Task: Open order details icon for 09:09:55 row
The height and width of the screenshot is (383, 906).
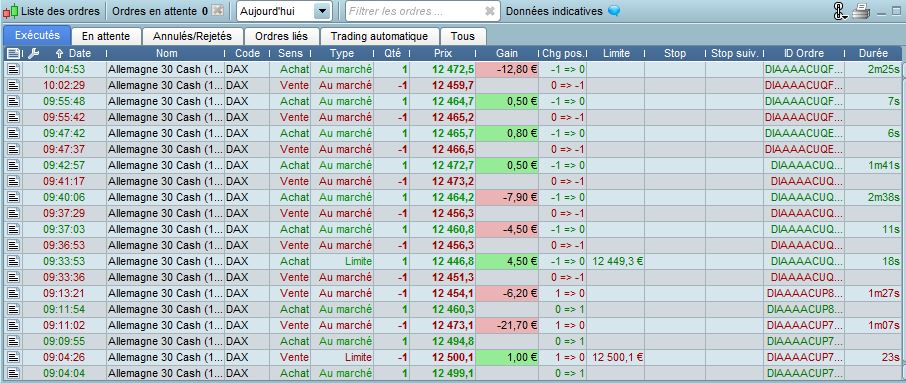Action: pos(13,341)
